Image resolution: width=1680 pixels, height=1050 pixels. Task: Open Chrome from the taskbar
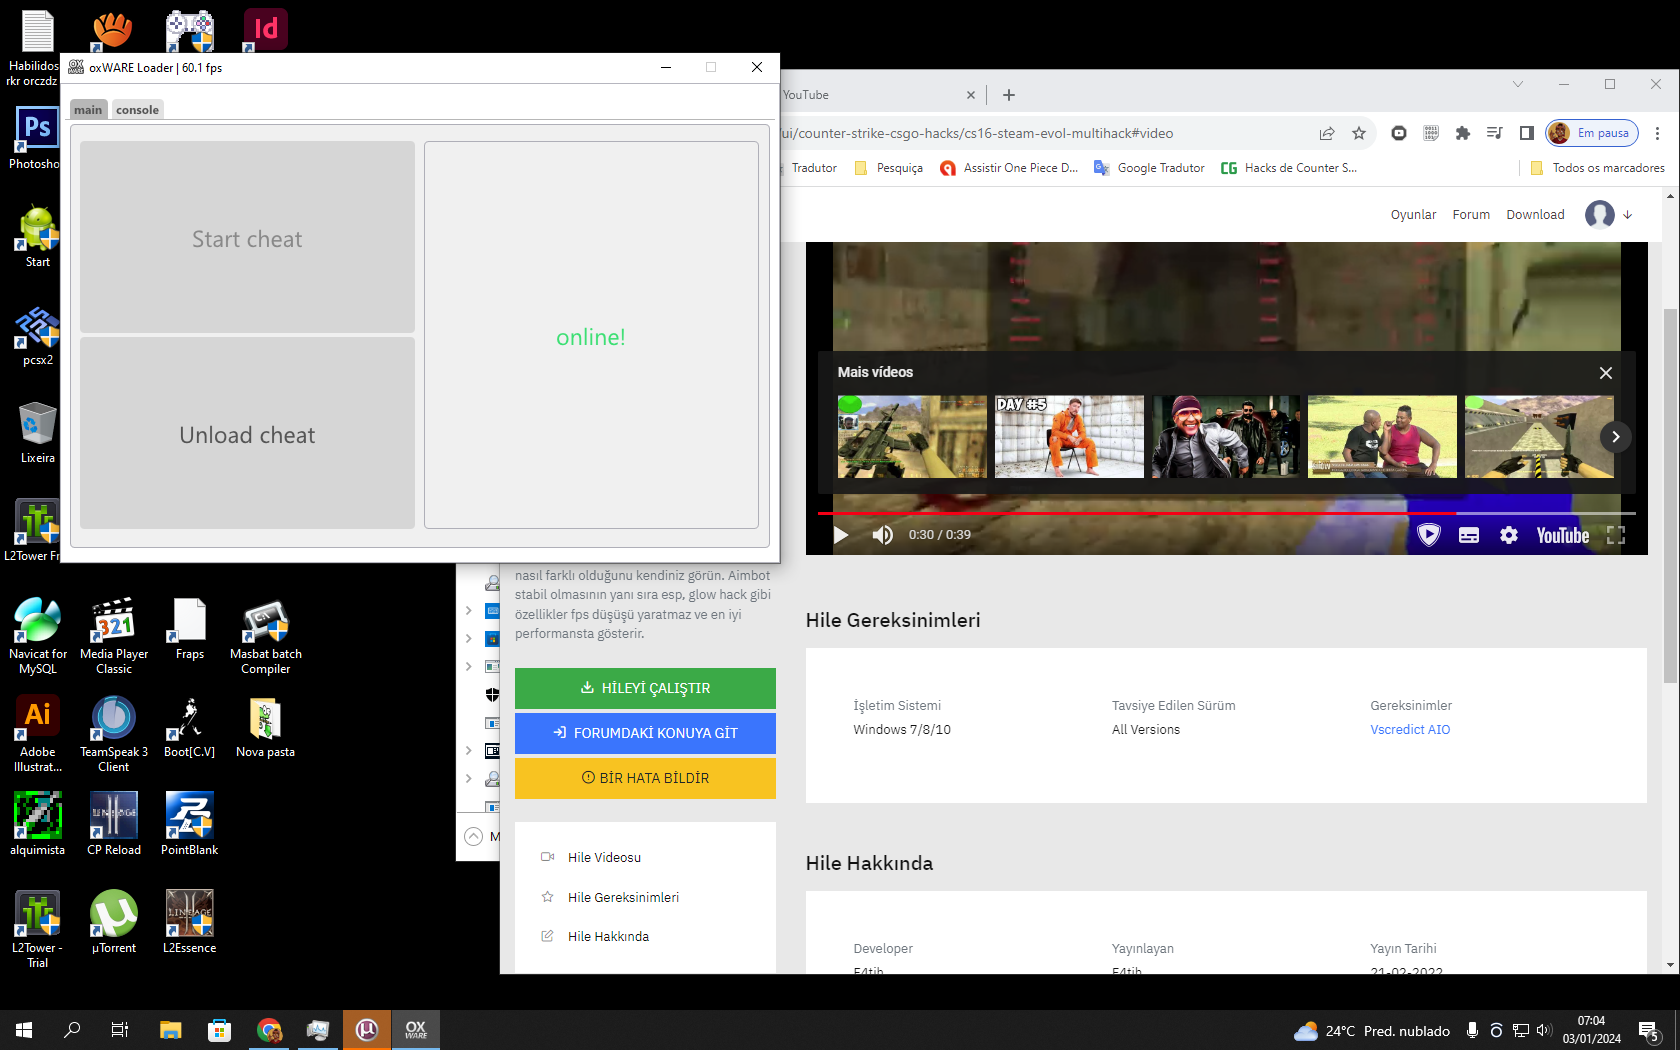click(x=269, y=1030)
